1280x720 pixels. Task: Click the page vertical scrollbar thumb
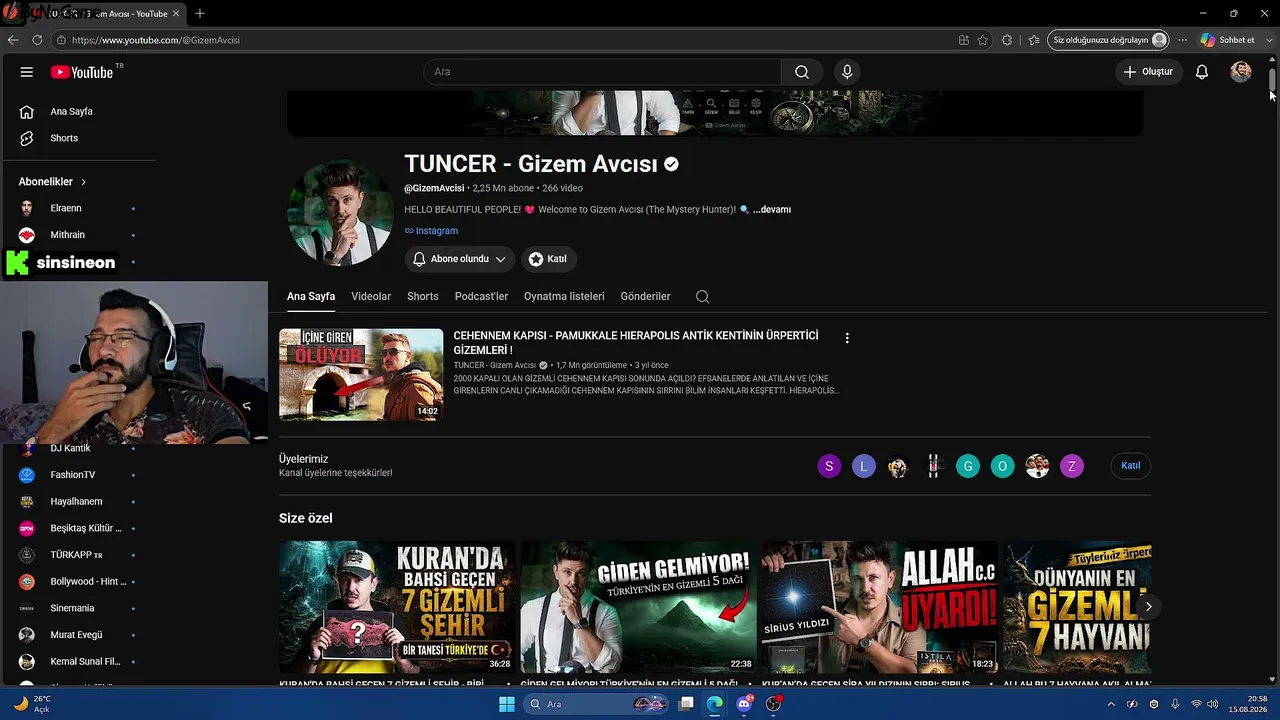point(1272,79)
